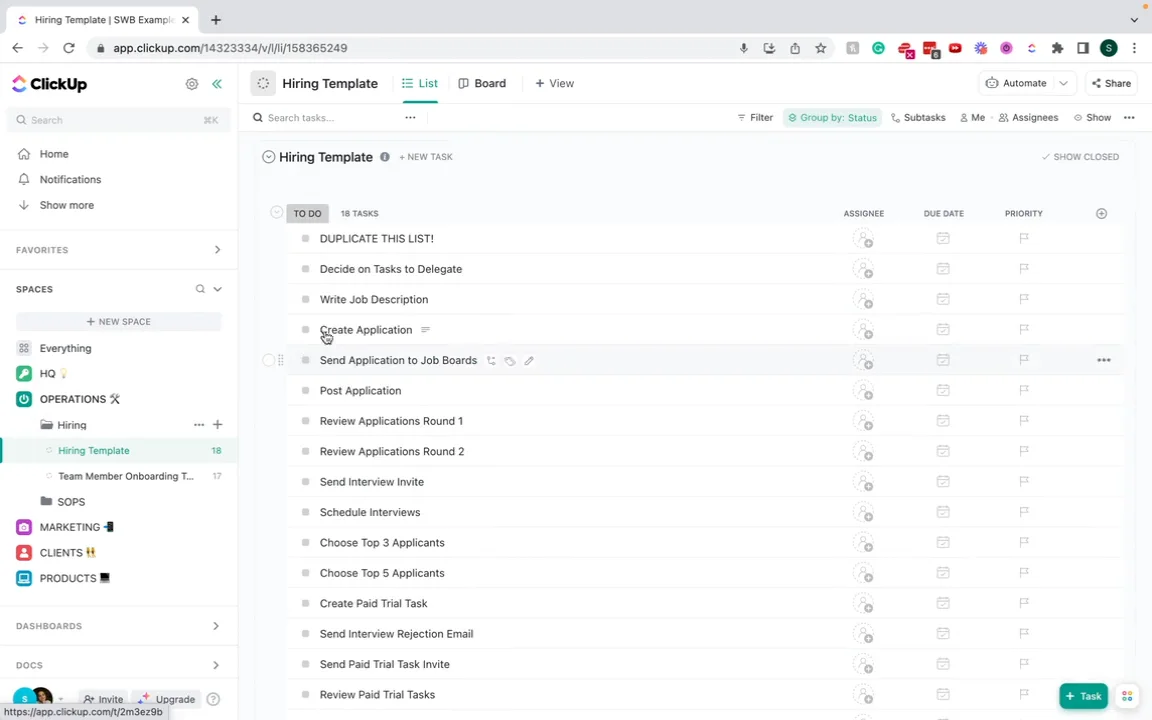This screenshot has width=1152, height=720.
Task: Expand the Favorites section
Action: coord(217,250)
